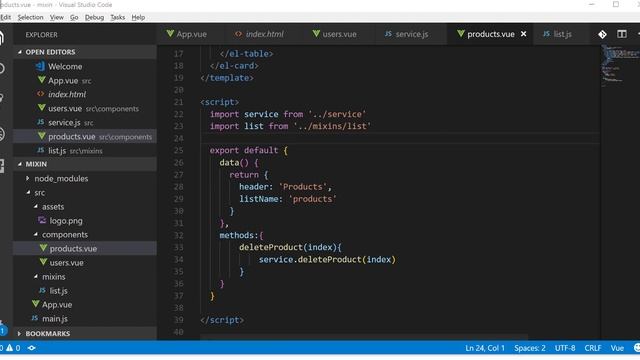Image resolution: width=640 pixels, height=360 pixels.
Task: Click the main.js JS file icon
Action: (35, 318)
